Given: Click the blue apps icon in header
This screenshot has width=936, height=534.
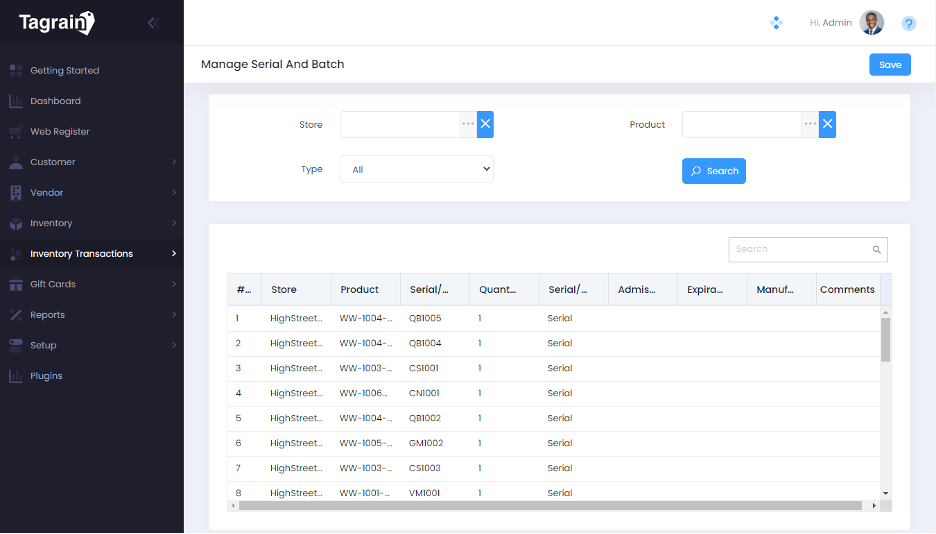Looking at the screenshot, I should (x=777, y=23).
